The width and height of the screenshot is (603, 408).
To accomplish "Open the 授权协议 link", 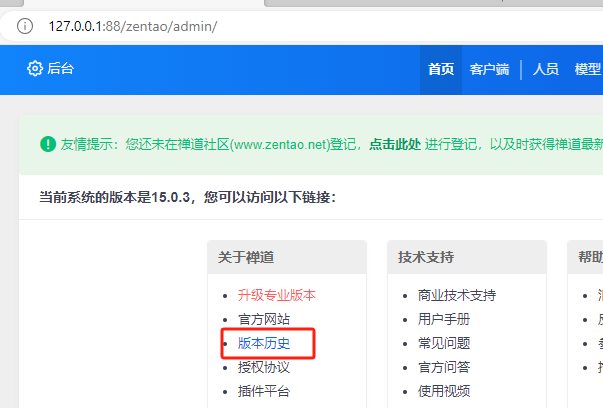I will coord(264,367).
